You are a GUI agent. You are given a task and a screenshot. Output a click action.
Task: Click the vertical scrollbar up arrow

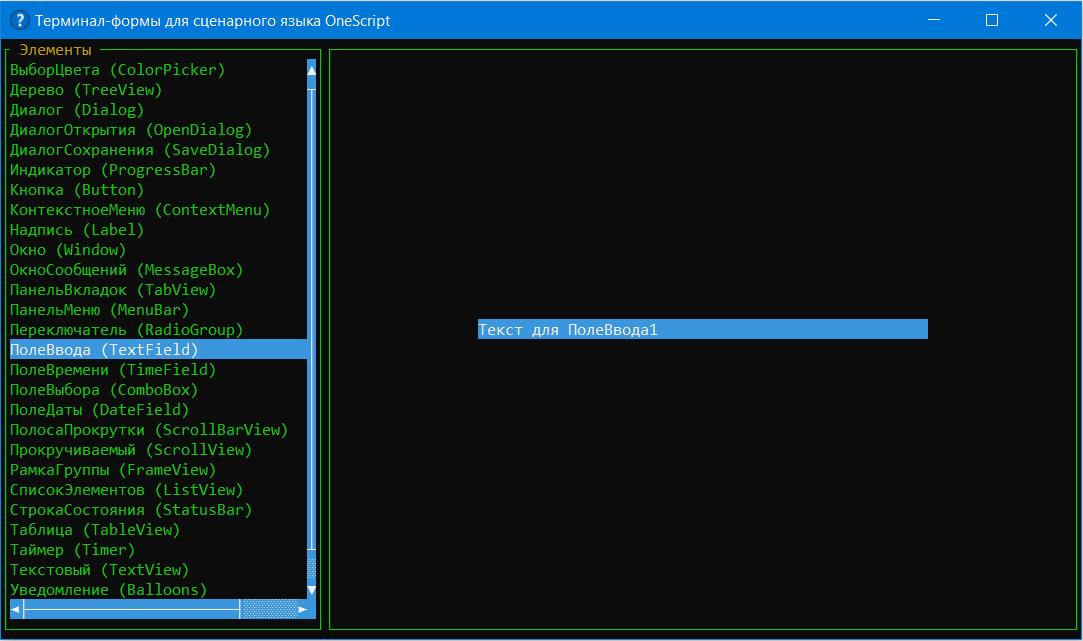point(312,70)
